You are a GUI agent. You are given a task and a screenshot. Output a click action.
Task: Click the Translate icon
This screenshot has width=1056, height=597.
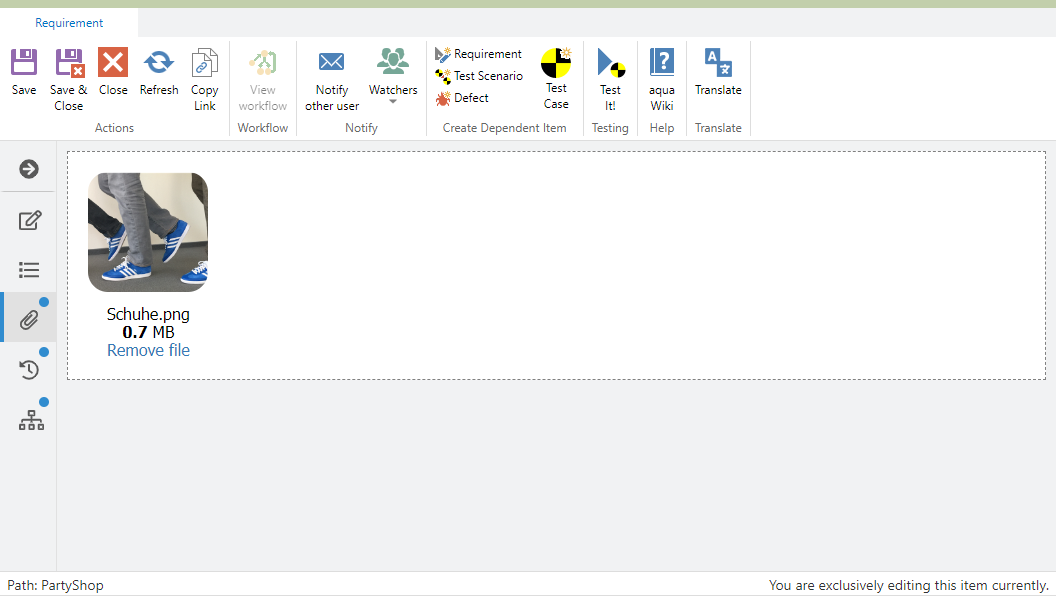718,64
